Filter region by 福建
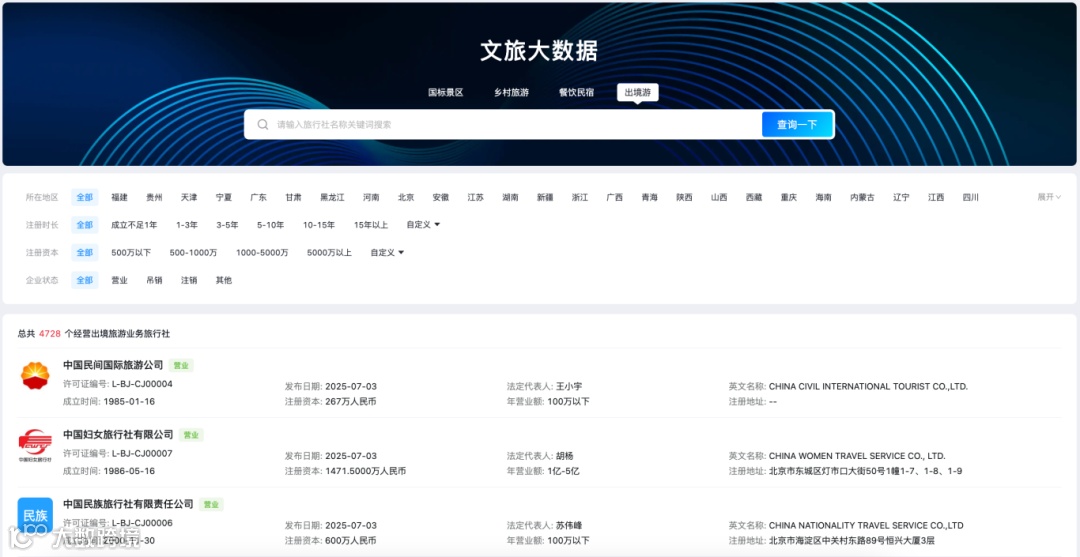The height and width of the screenshot is (557, 1080). [120, 197]
